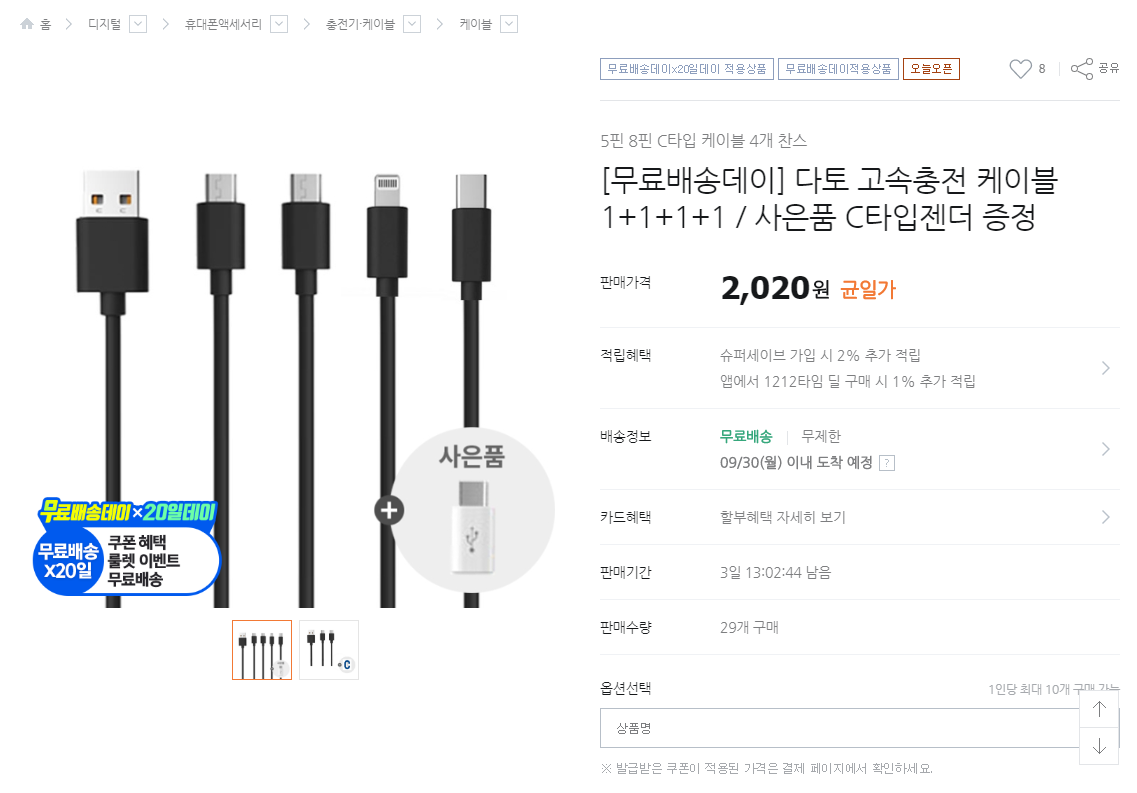Click the home icon in breadcrumb
The image size is (1137, 793).
tap(27, 24)
